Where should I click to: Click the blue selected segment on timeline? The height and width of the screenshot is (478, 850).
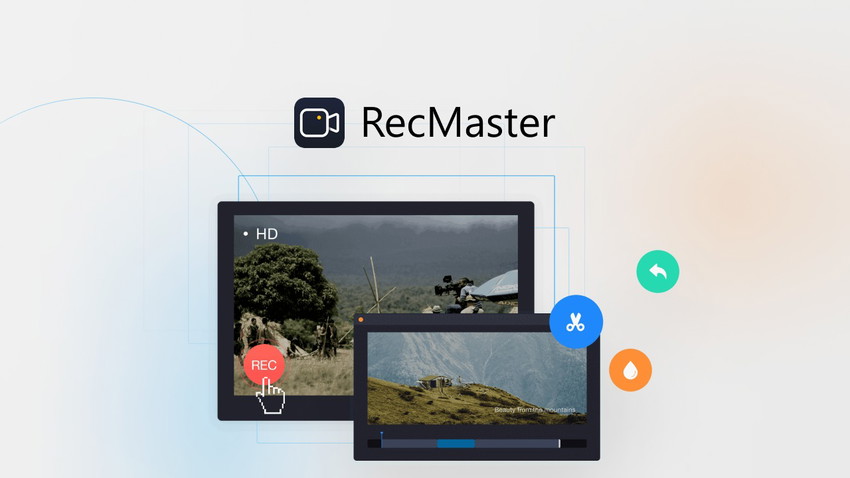click(456, 443)
